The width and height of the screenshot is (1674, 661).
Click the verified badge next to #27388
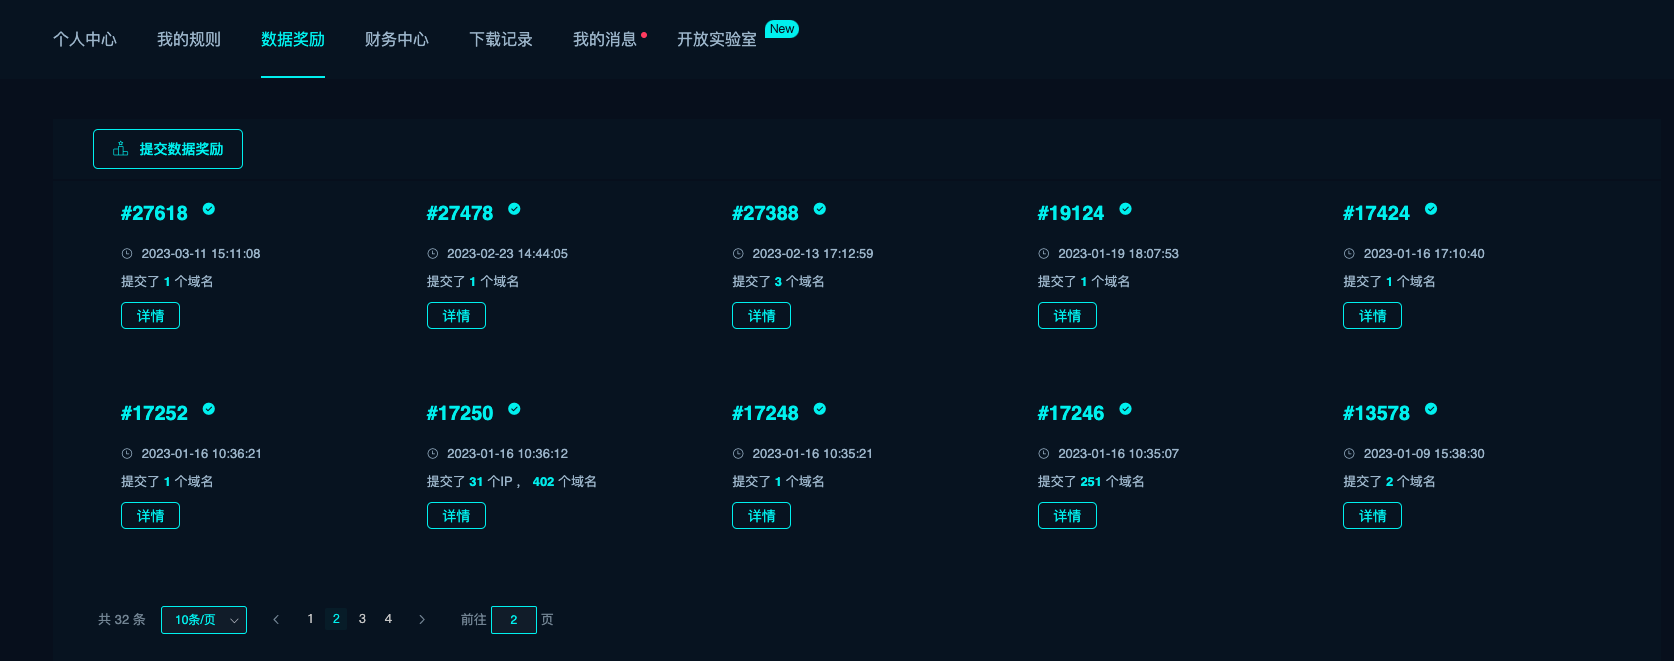820,209
